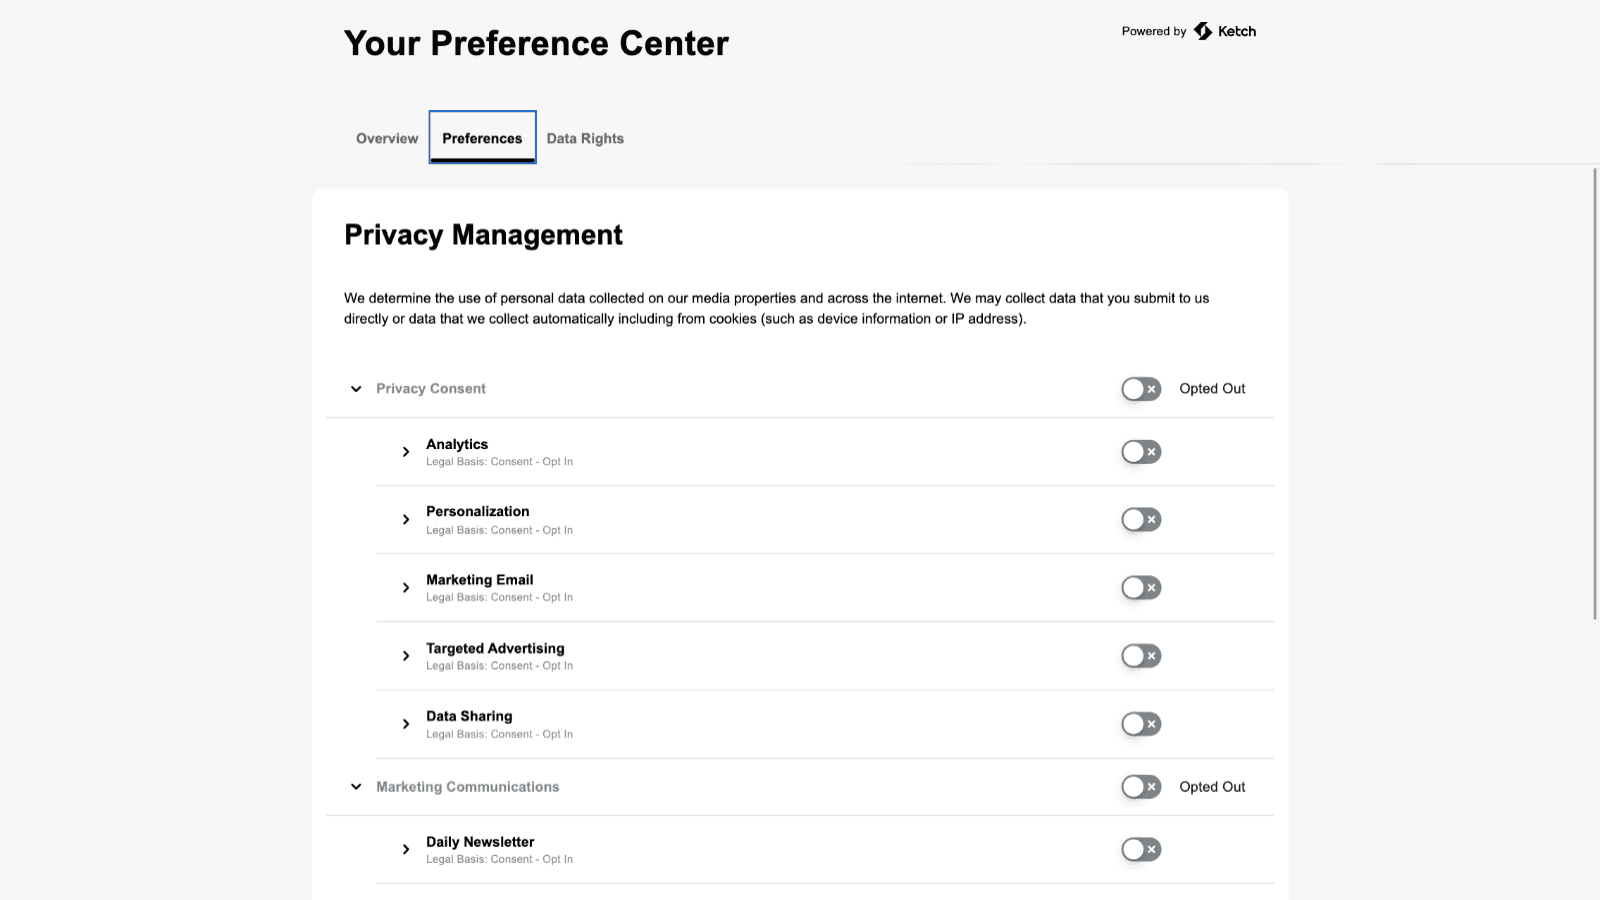
Task: Enable the Analytics consent toggle
Action: pos(1140,451)
